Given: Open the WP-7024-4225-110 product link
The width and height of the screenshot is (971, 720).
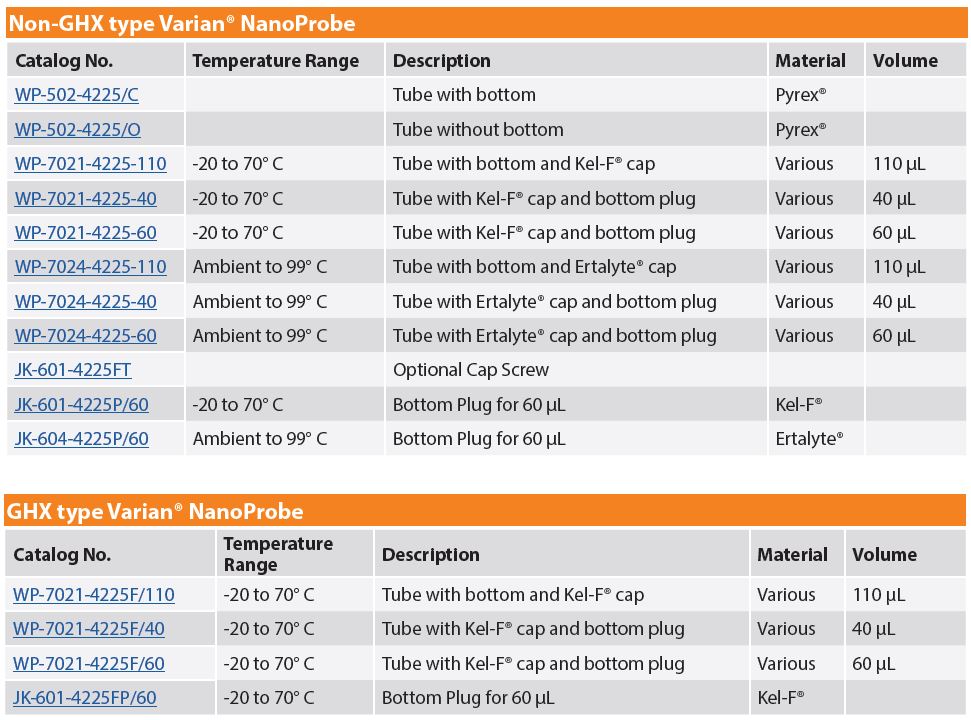Looking at the screenshot, I should 90,267.
